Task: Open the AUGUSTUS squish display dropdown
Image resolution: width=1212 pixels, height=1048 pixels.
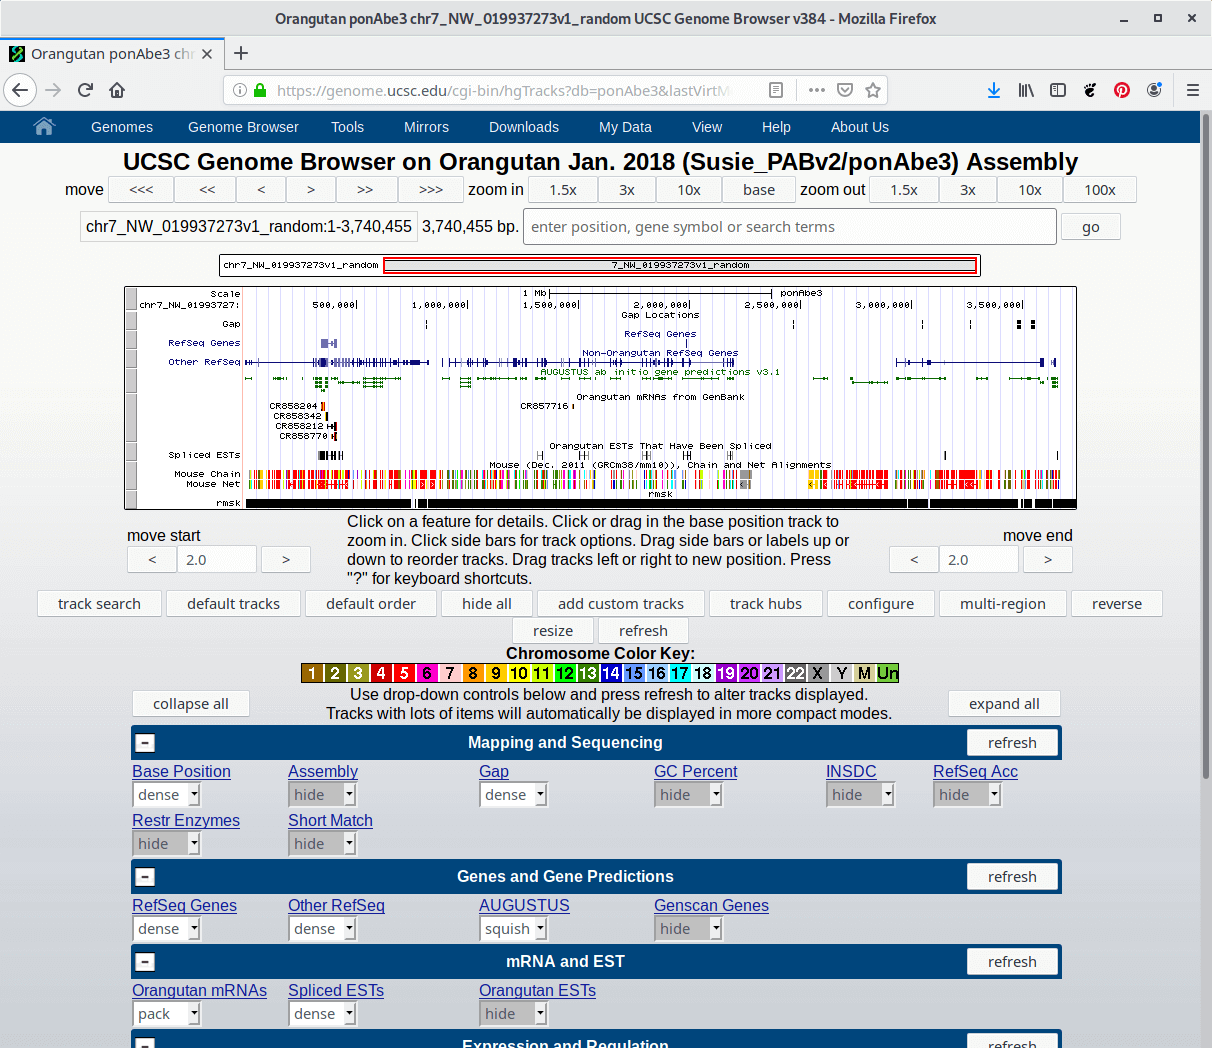Action: (513, 928)
